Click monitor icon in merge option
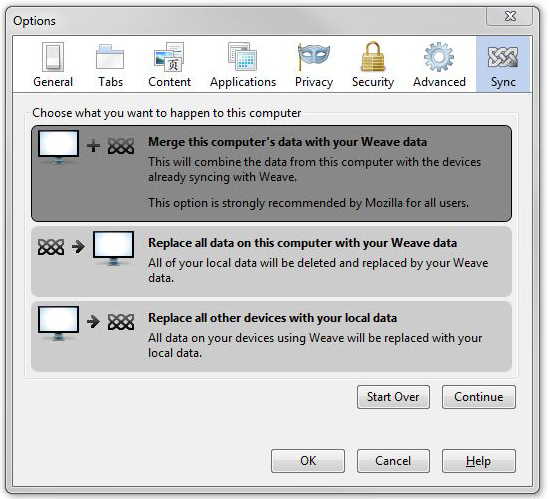 (58, 147)
